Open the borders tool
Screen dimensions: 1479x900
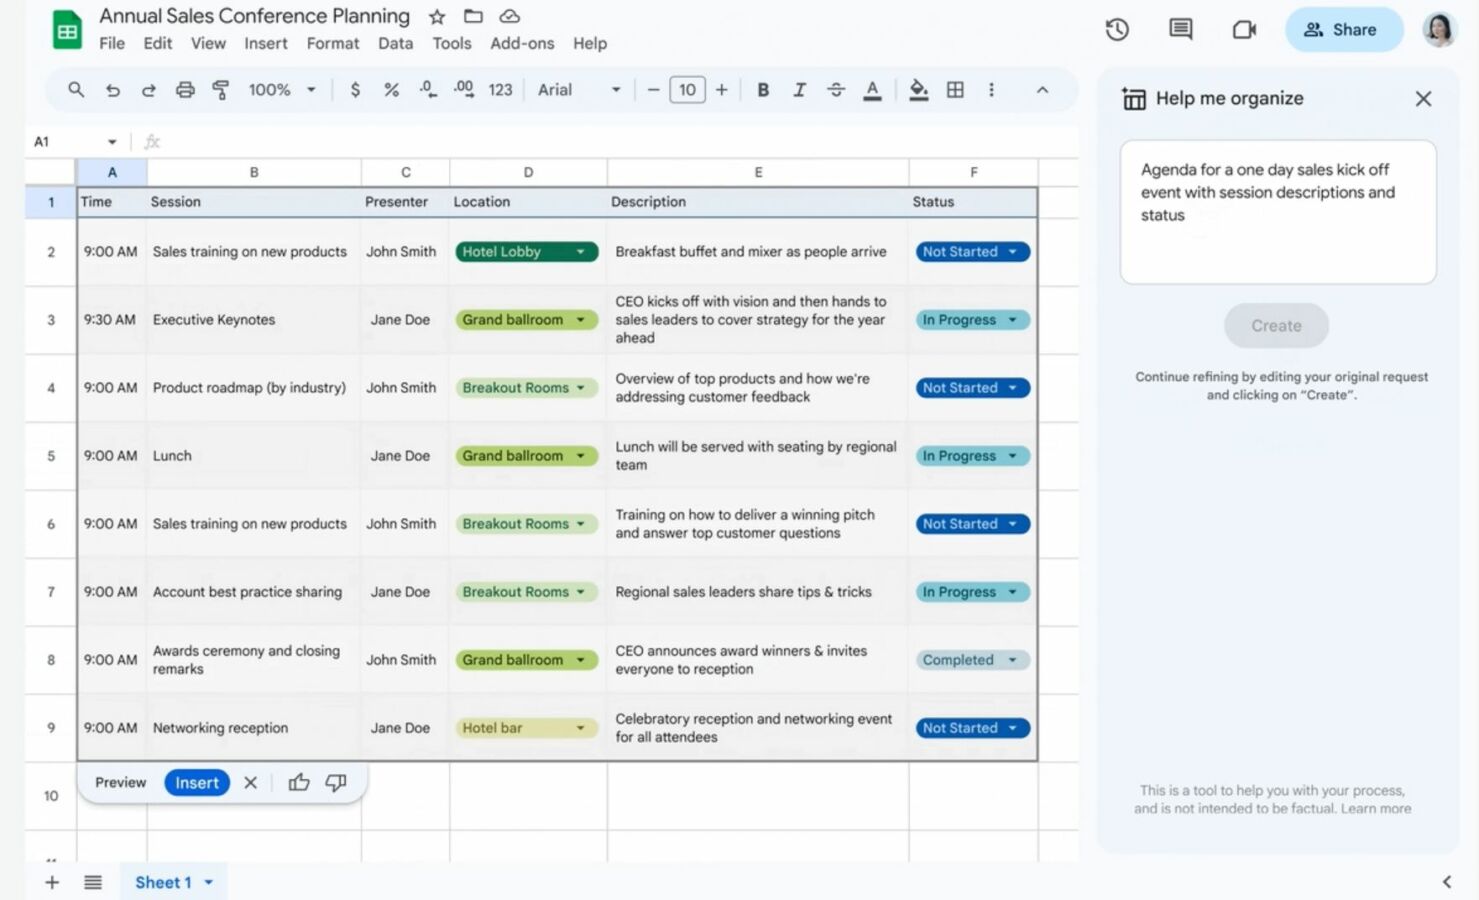tap(955, 90)
